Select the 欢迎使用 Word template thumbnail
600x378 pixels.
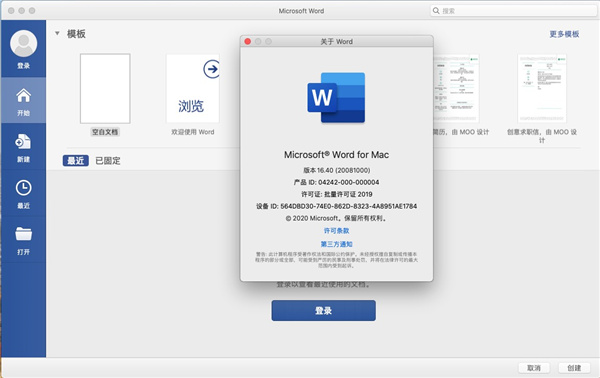point(192,88)
